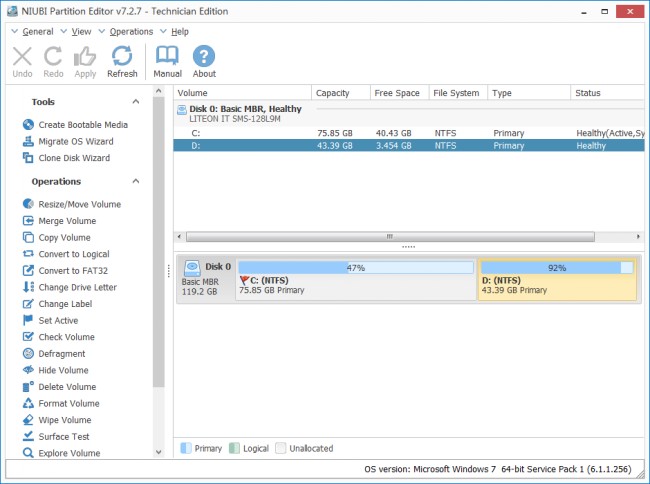Screen dimensions: 650x484
Task: Click the Wipe Volume eraser icon
Action: 28,420
